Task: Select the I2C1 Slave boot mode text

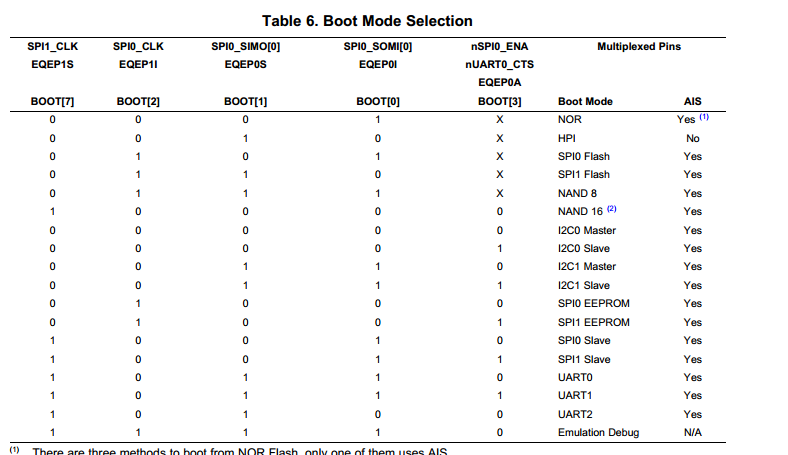Action: tap(583, 285)
